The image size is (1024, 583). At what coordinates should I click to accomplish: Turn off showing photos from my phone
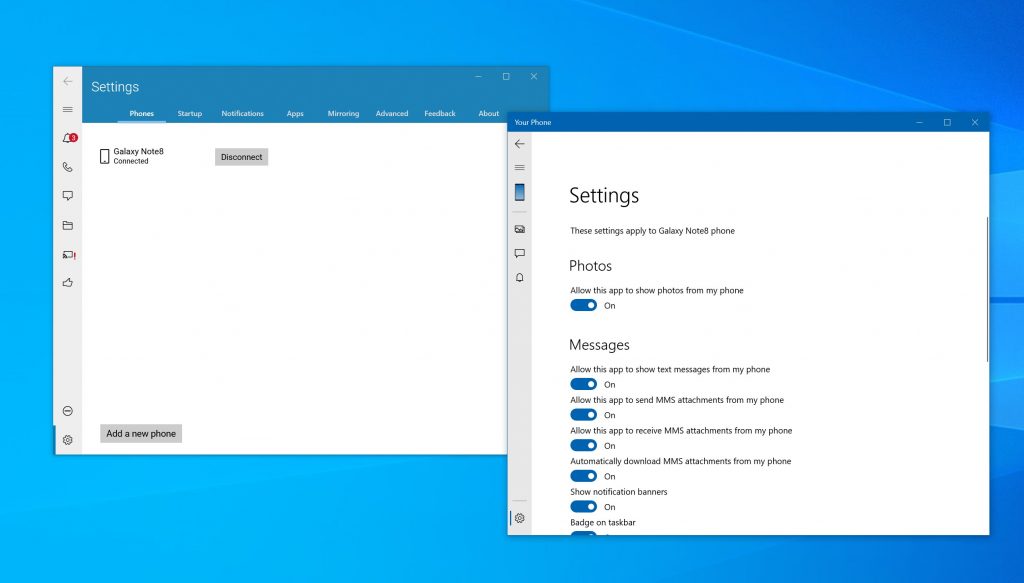[x=583, y=306]
